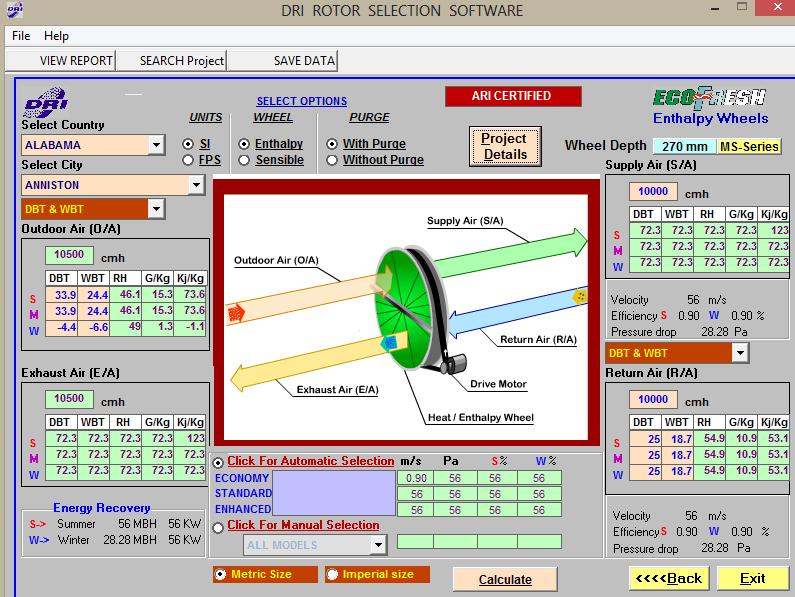Go back with <<<<Back button
The image size is (795, 597).
(669, 578)
